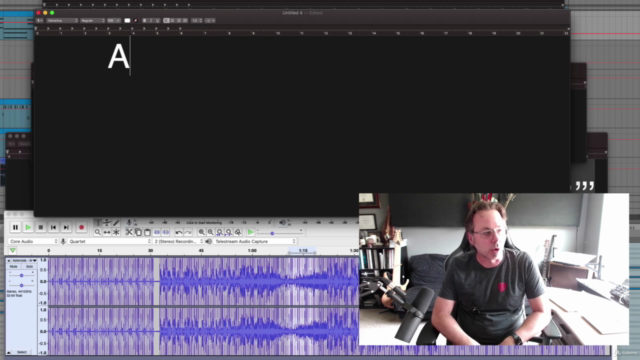Click the track Select button in Audacity
640x360 pixels.
point(22,352)
